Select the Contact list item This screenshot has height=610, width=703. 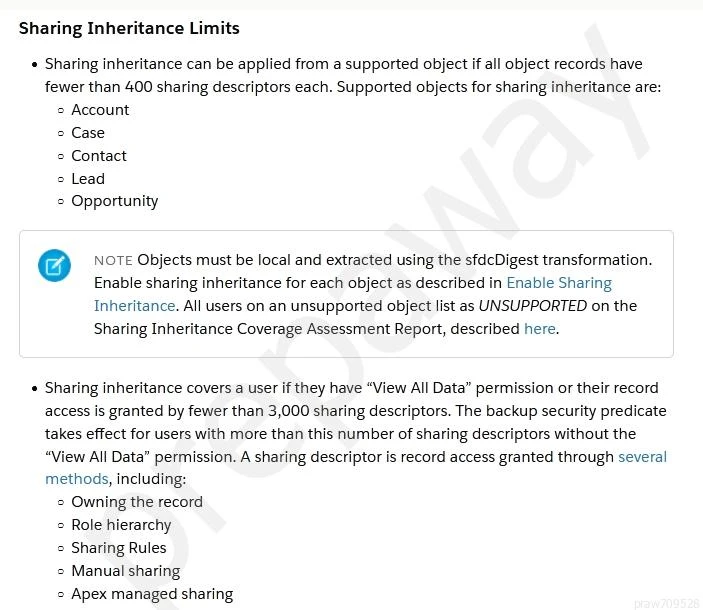coord(99,156)
